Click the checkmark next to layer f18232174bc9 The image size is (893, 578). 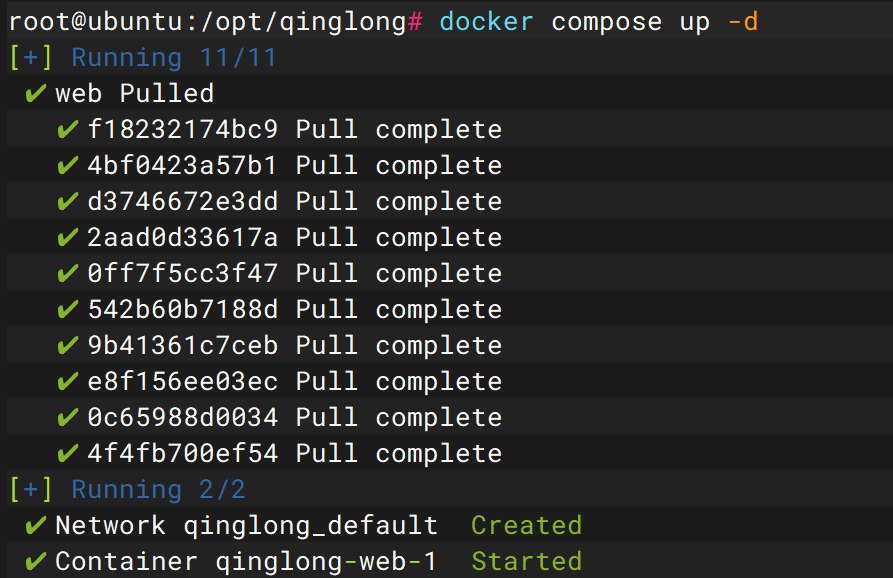click(x=68, y=130)
